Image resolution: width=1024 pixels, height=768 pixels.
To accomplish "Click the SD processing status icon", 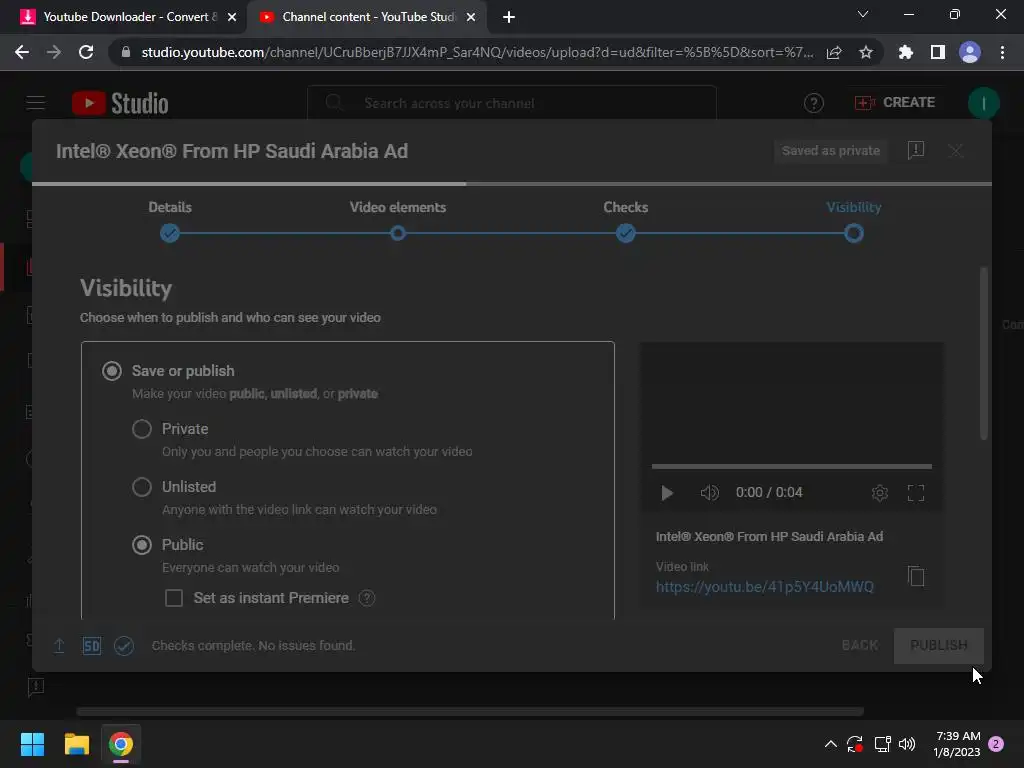I will click(92, 646).
